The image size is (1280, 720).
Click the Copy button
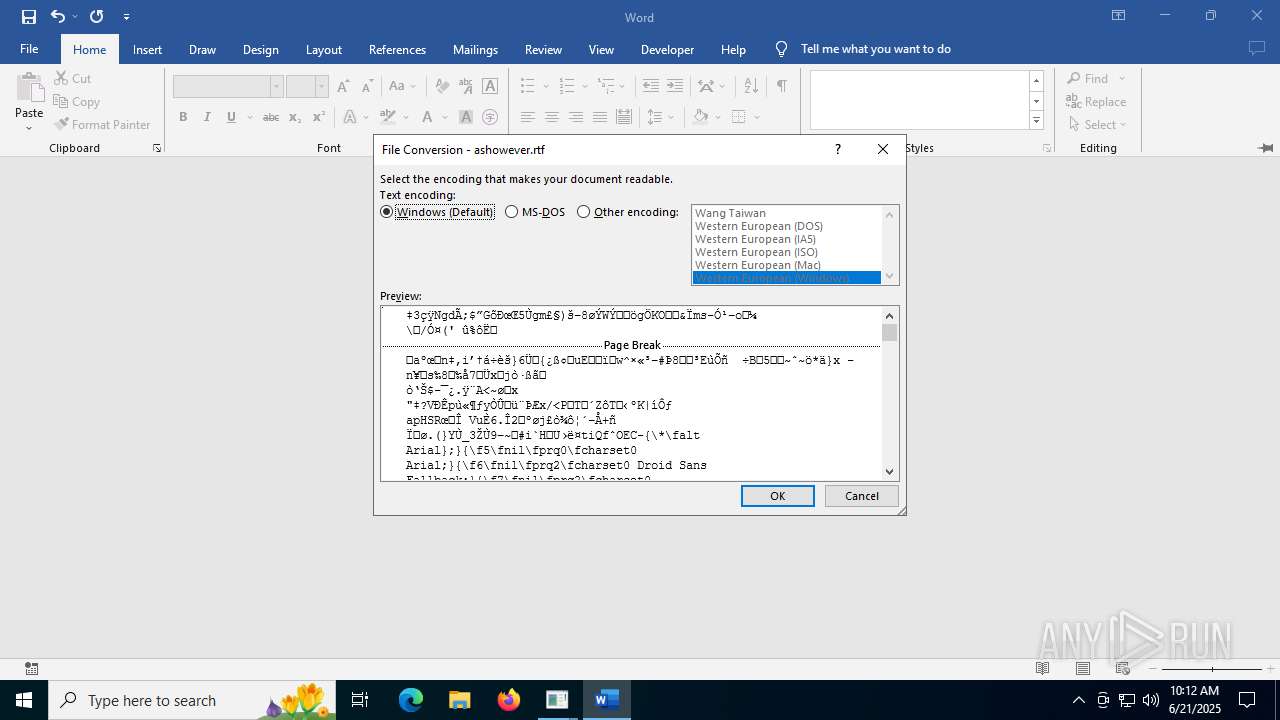76,102
